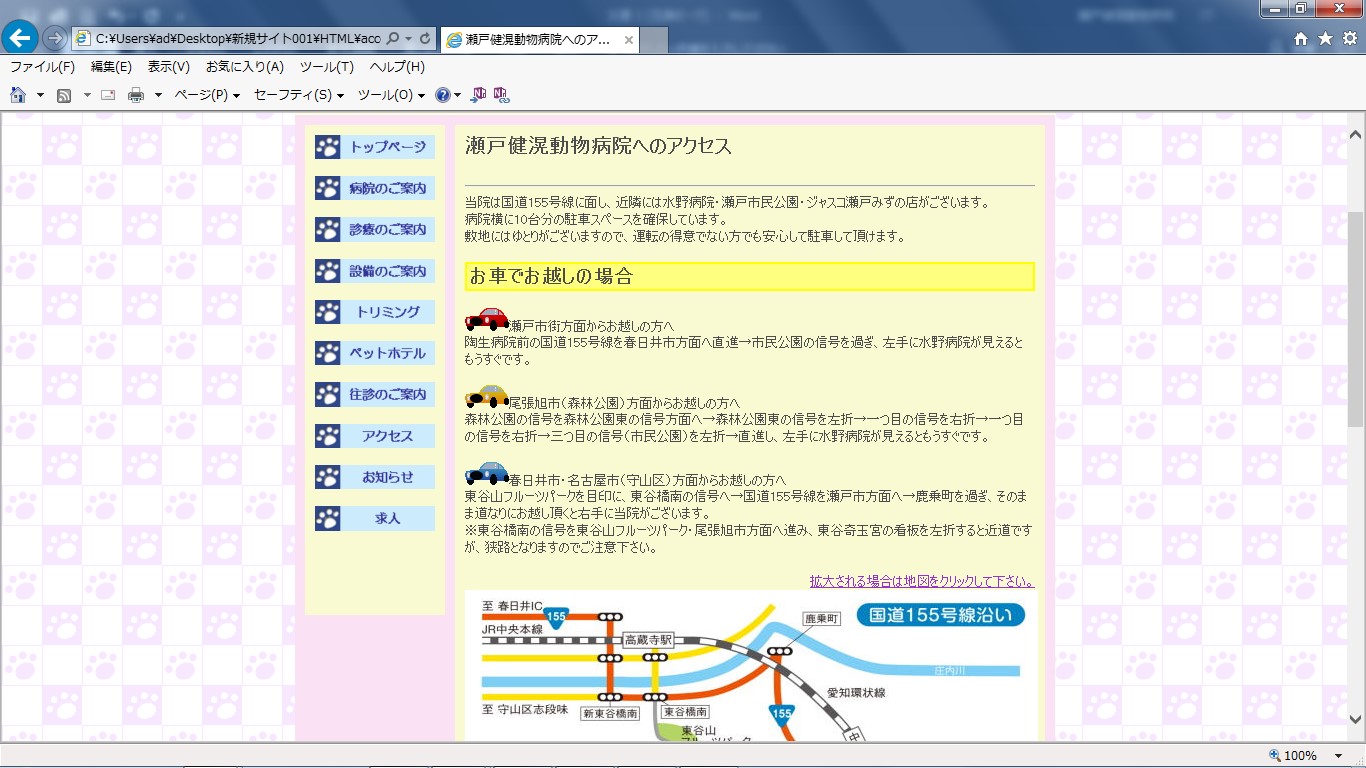Click the 国道155号線沿い map image
This screenshot has width=1366, height=768.
pos(750,666)
